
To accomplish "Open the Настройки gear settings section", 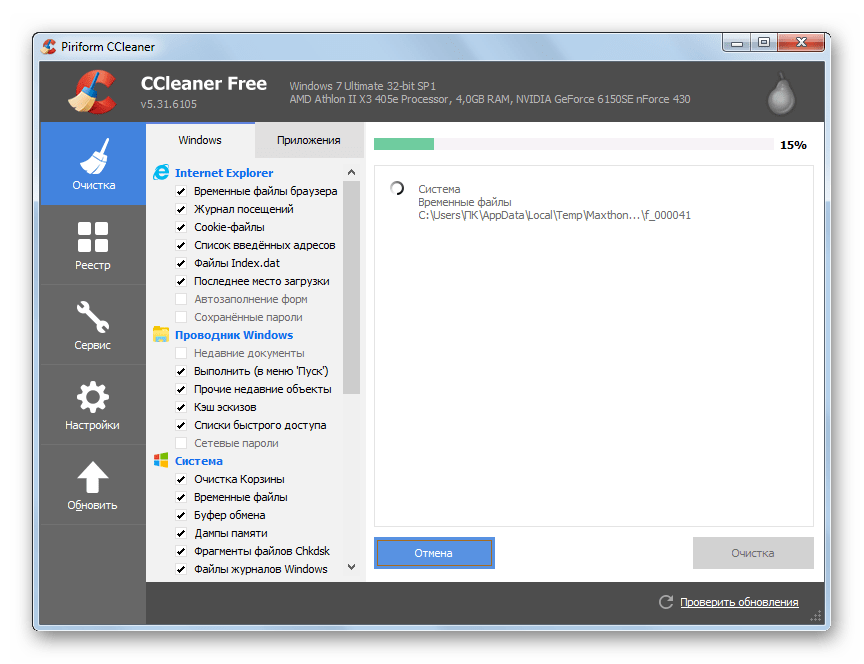I will coord(93,404).
